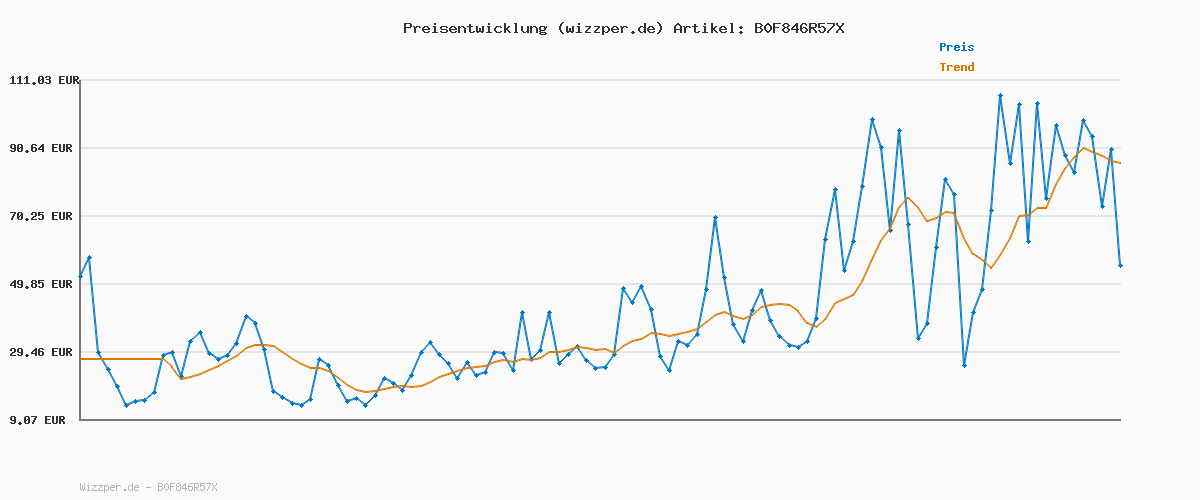1200x500 pixels.
Task: Click the article ID B0F846R57X in title
Action: tap(799, 28)
